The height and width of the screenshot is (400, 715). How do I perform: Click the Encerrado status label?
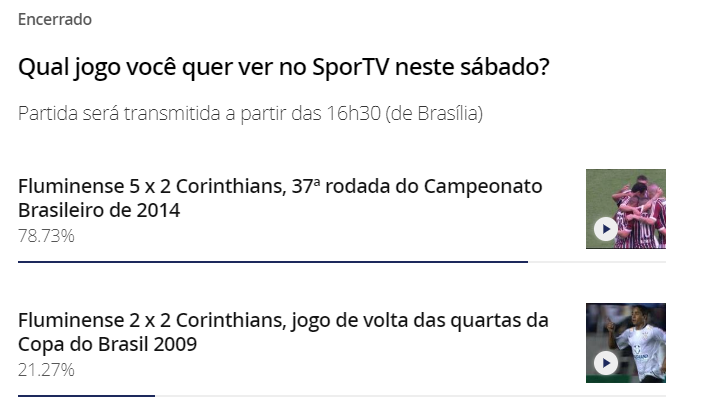55,20
